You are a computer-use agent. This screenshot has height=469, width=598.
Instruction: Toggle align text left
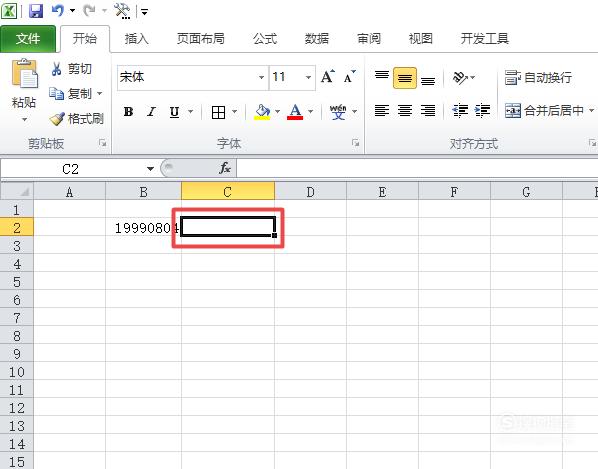(x=382, y=111)
